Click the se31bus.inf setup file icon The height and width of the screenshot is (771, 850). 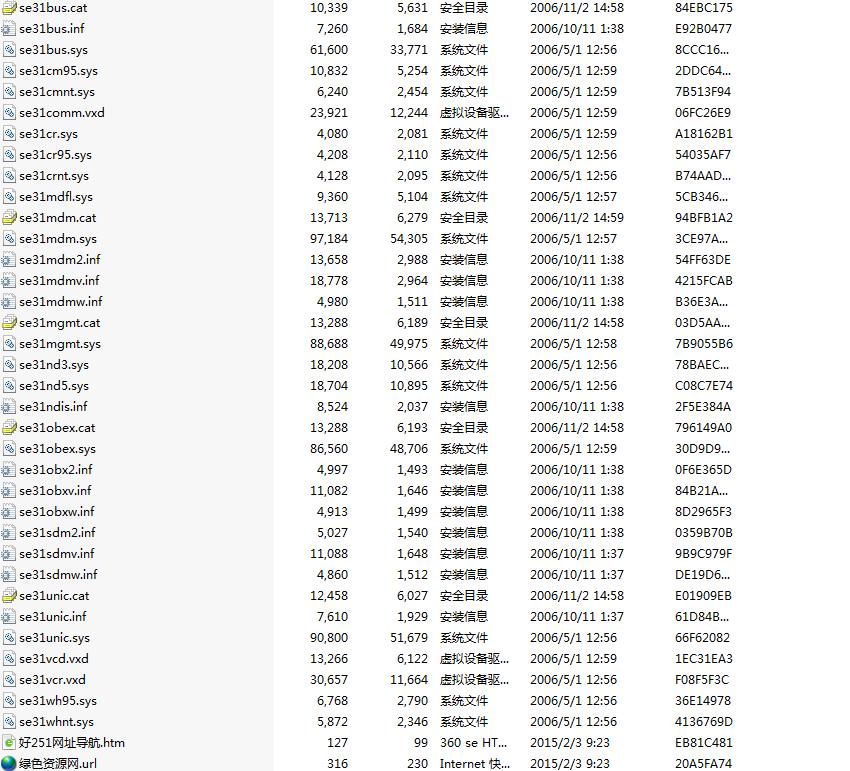[9, 29]
